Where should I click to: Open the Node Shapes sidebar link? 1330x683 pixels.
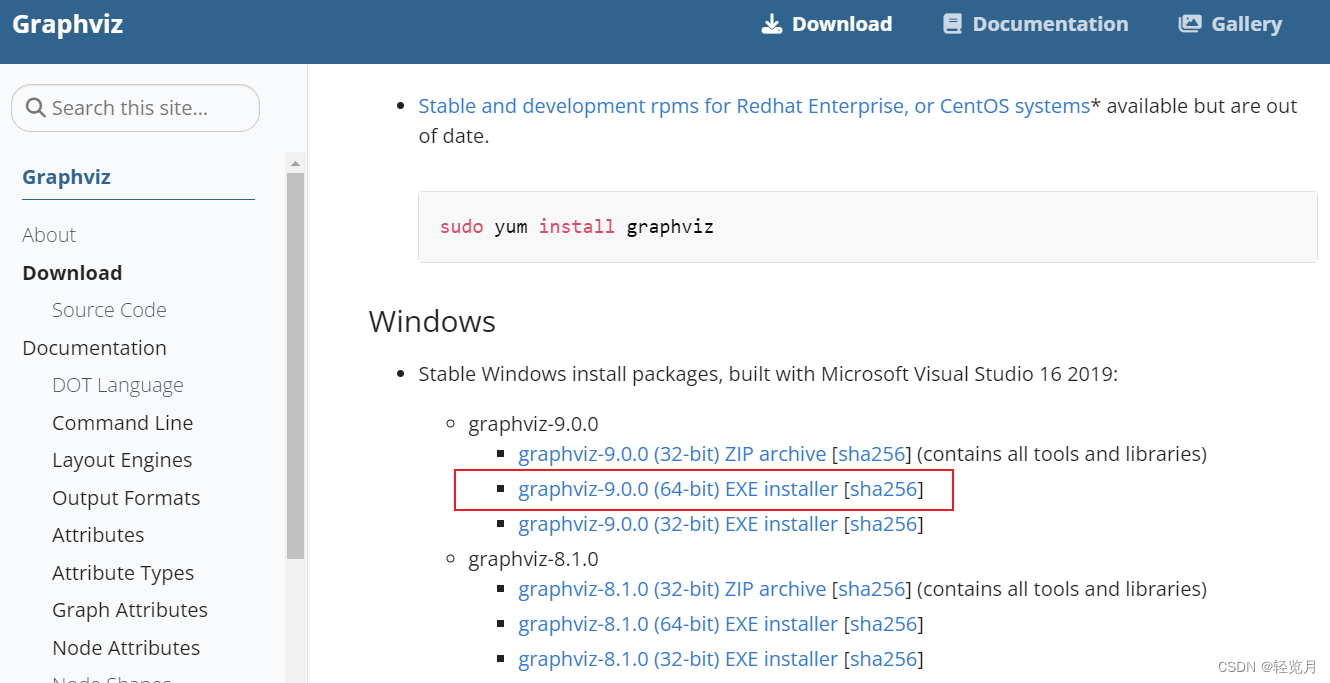(x=110, y=678)
